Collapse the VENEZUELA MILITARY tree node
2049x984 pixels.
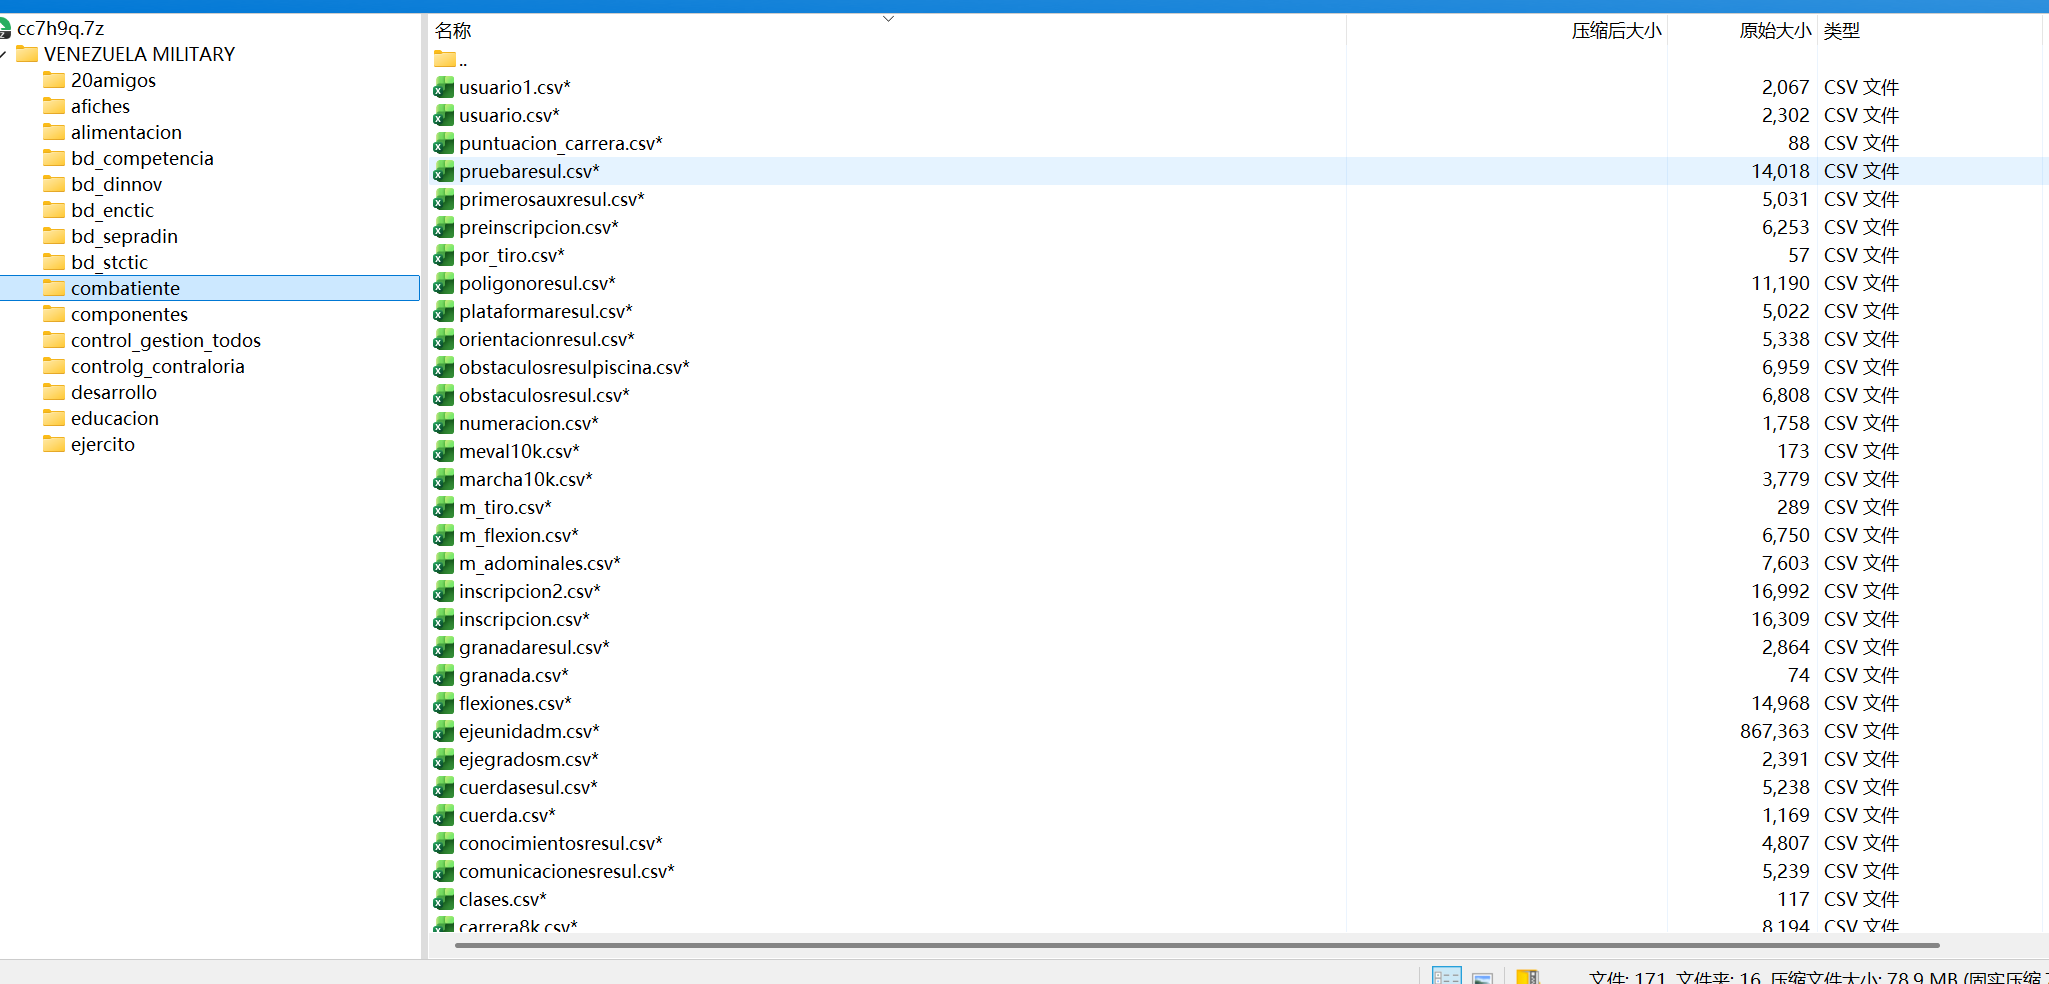[4, 54]
